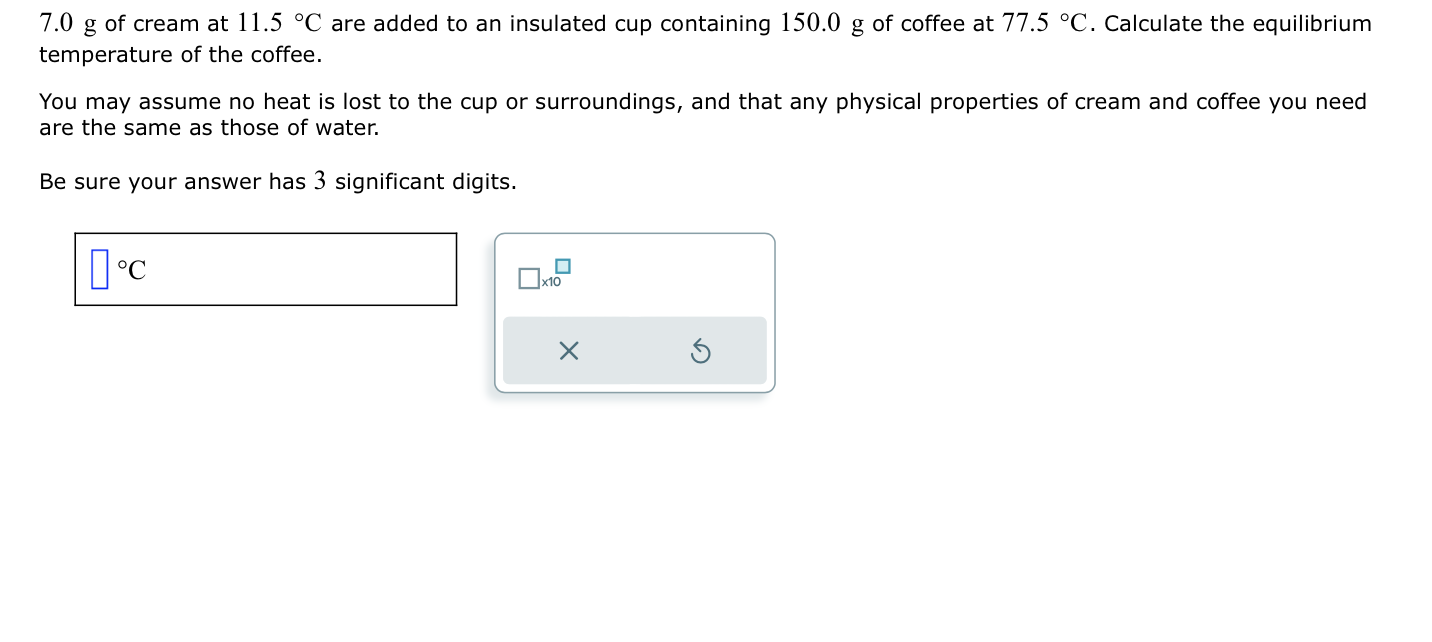Click the empty base square of the template
Viewport: 1432px width, 642px height.
coord(529,278)
